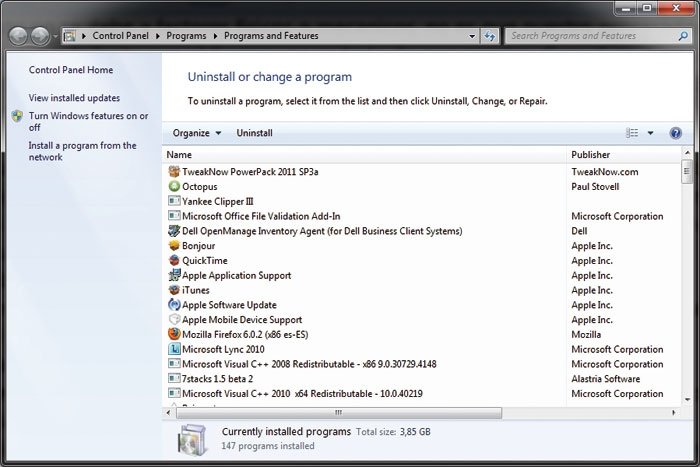Click the Control Panel icon in address bar
The height and width of the screenshot is (467, 700).
click(x=69, y=36)
